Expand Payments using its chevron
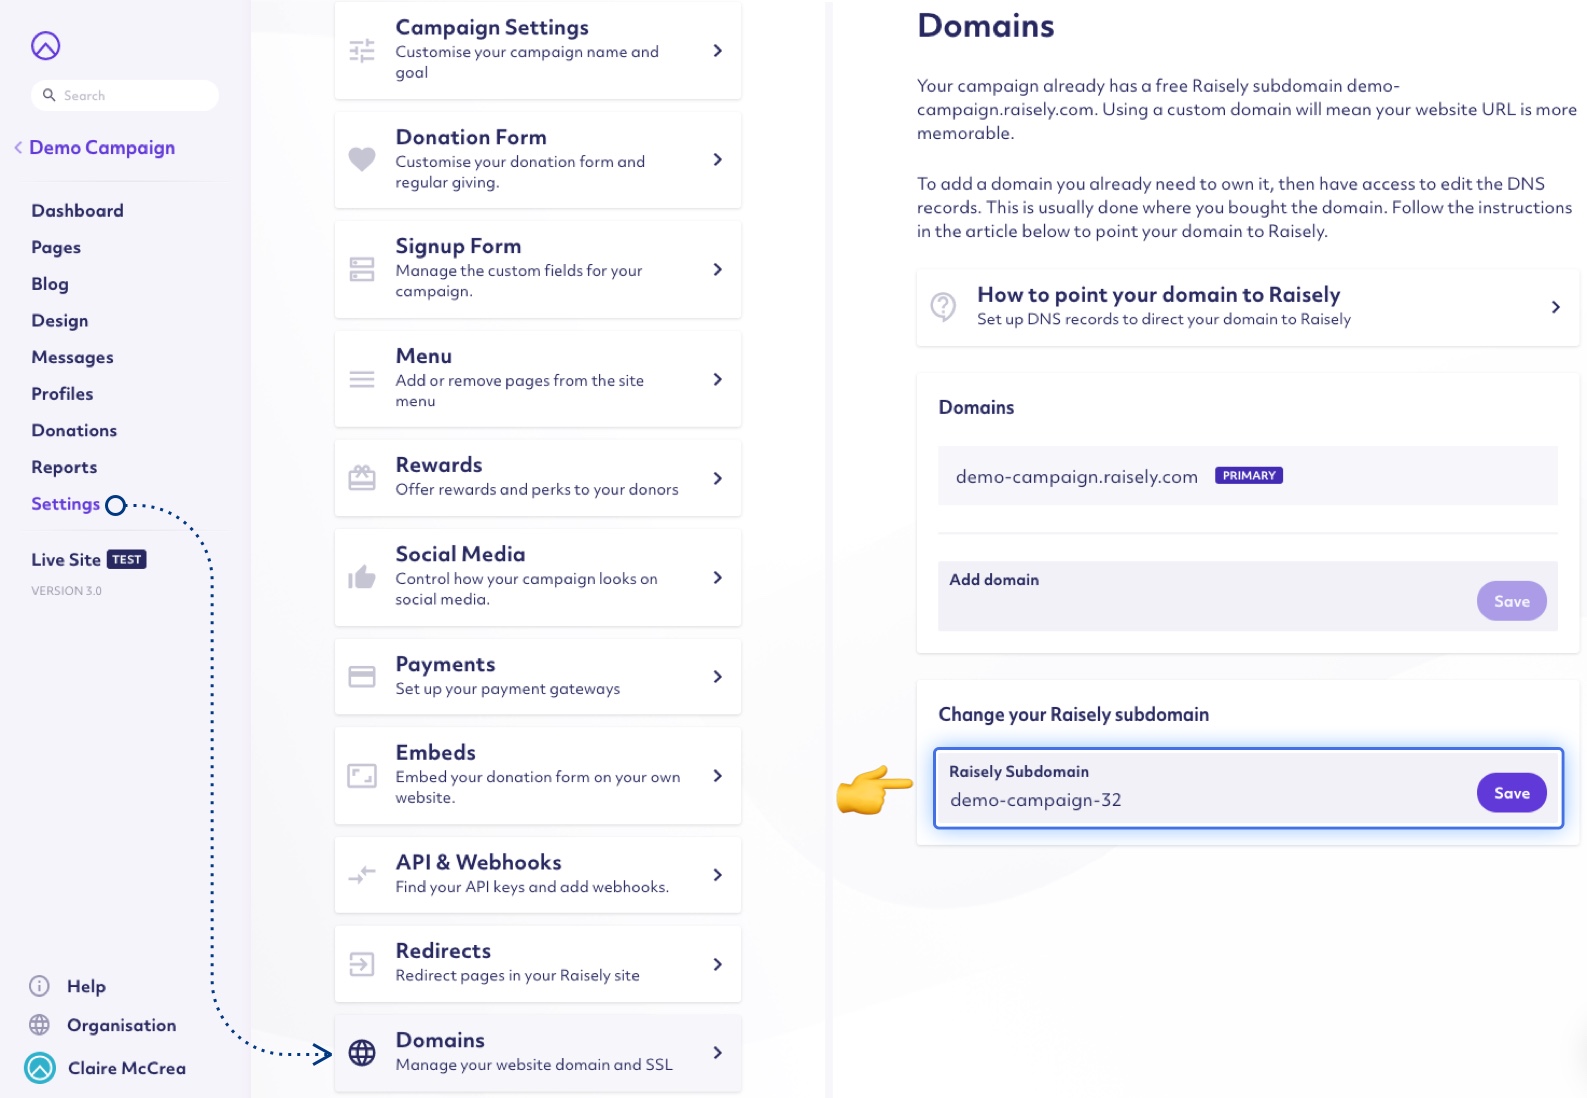Viewport: 1587px width, 1098px height. pyautogui.click(x=717, y=677)
